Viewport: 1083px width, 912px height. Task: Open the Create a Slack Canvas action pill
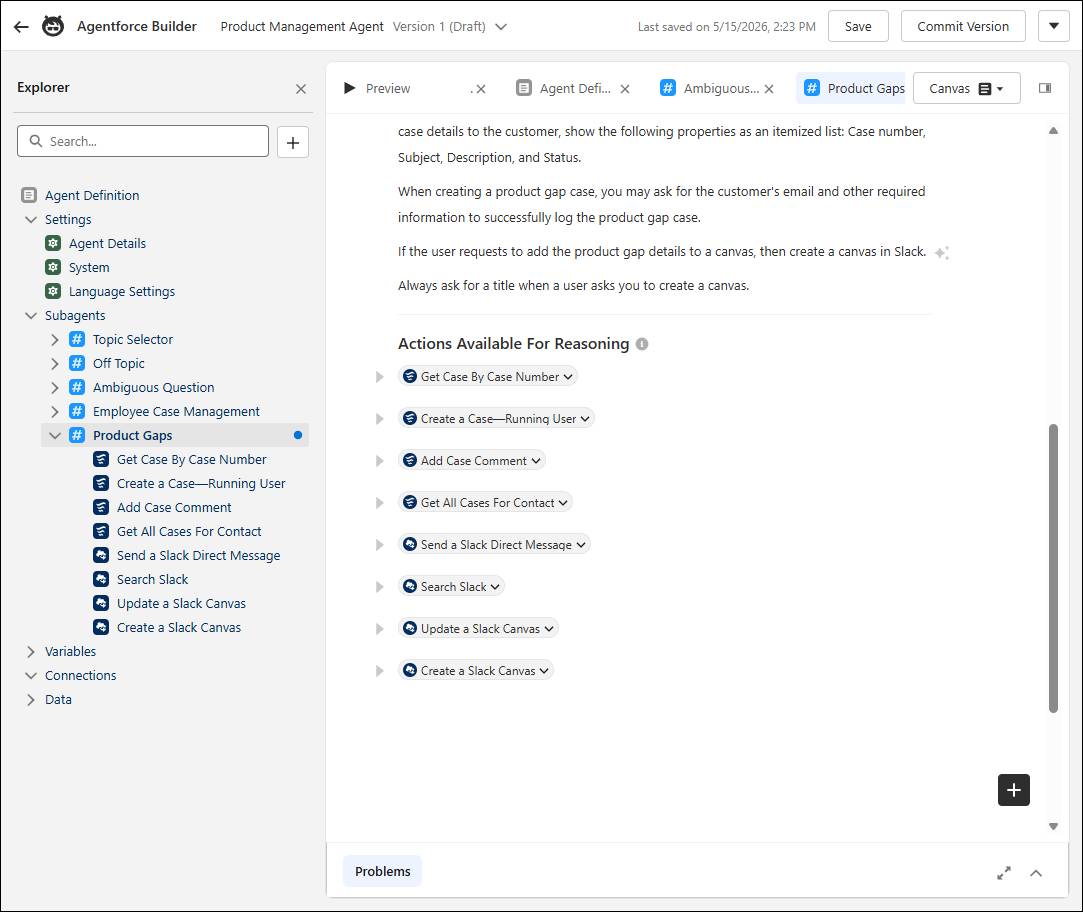[476, 671]
